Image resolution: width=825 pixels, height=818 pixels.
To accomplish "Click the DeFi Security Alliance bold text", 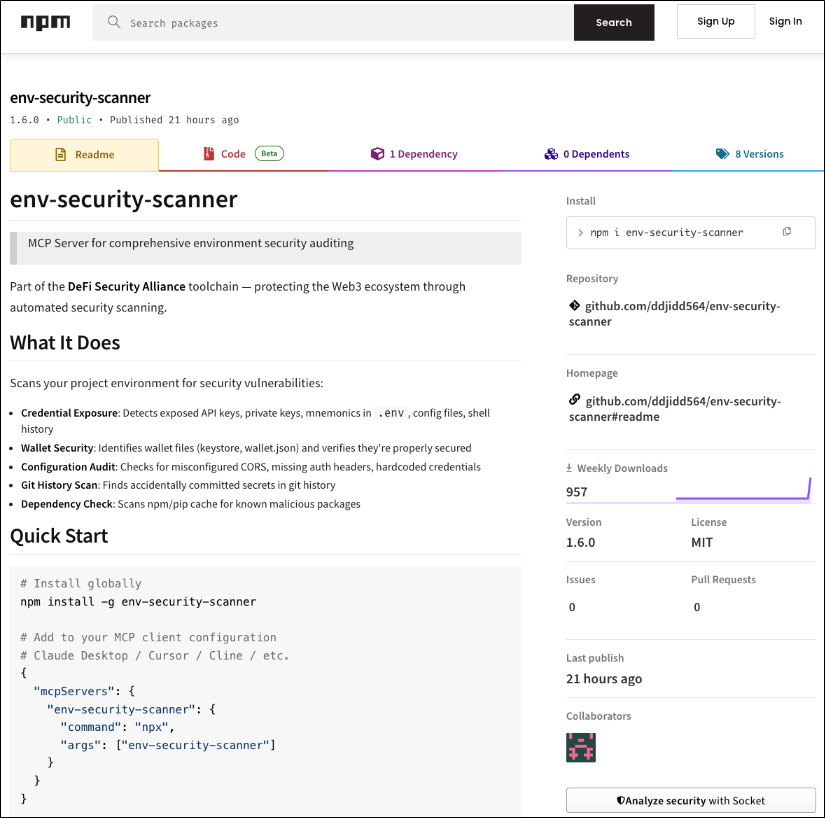I will (127, 287).
